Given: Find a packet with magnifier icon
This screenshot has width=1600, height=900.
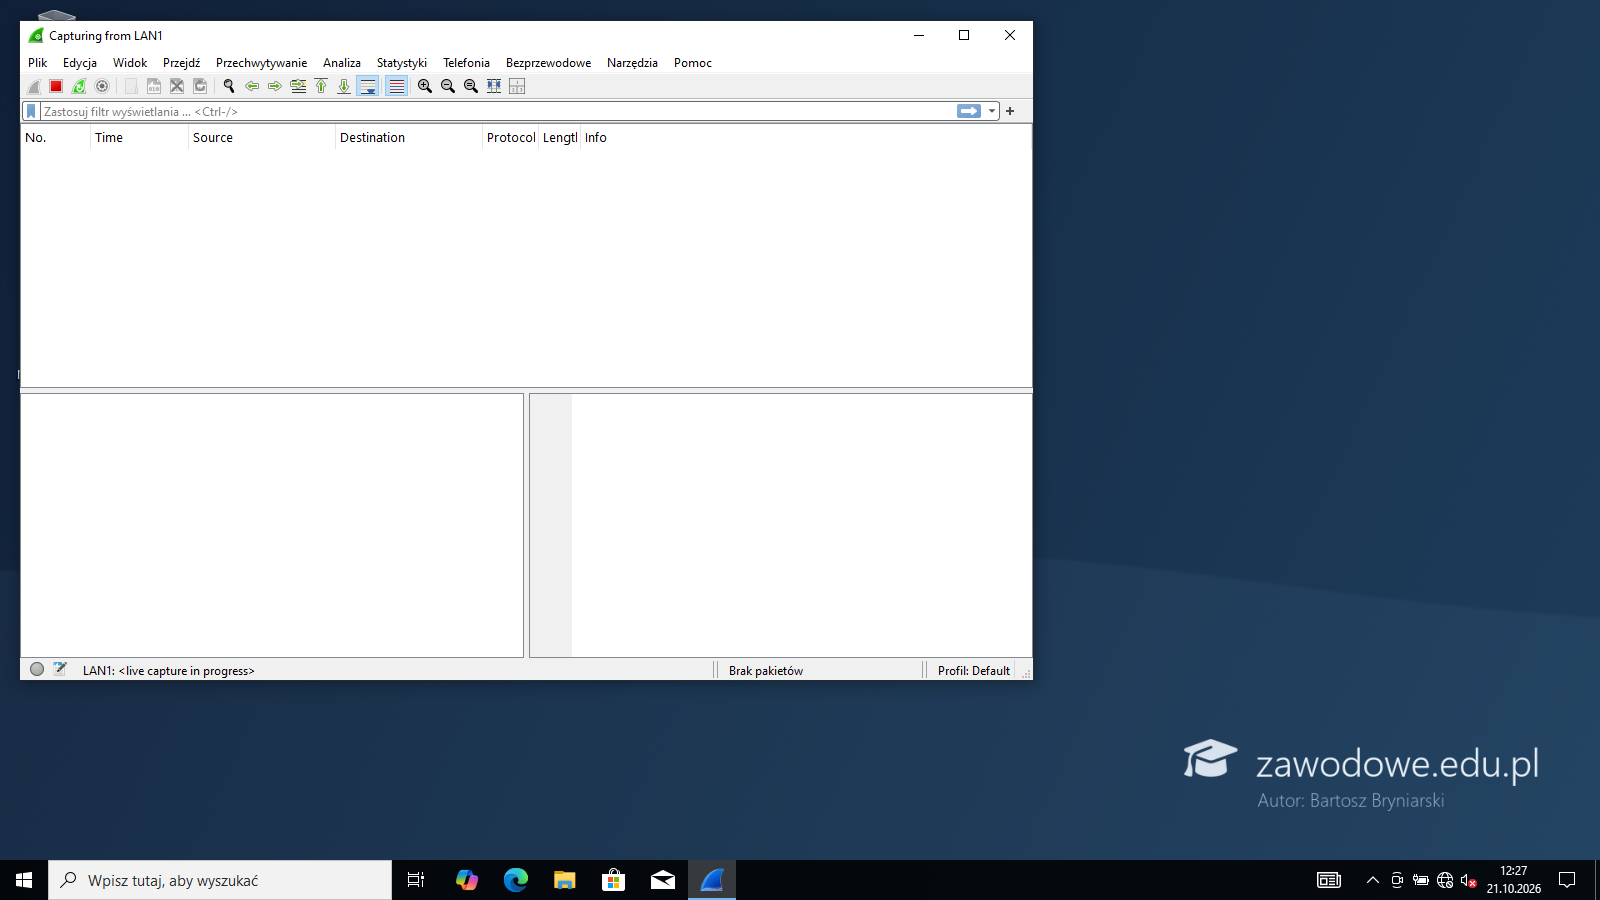Looking at the screenshot, I should click(x=229, y=86).
